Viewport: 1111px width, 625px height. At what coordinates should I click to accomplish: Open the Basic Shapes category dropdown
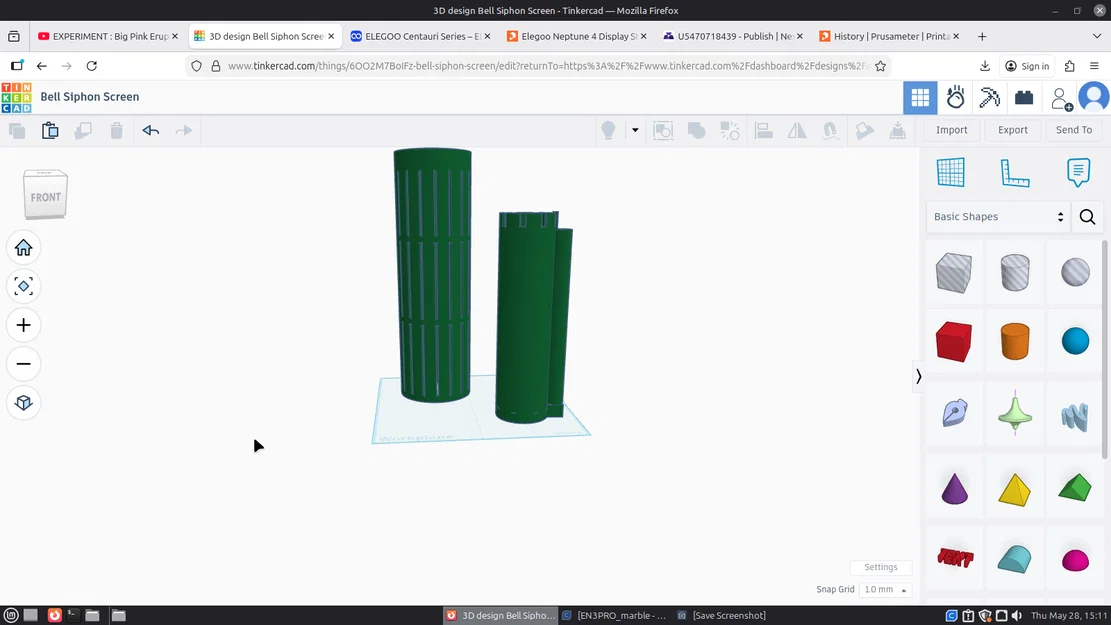pyautogui.click(x=998, y=217)
